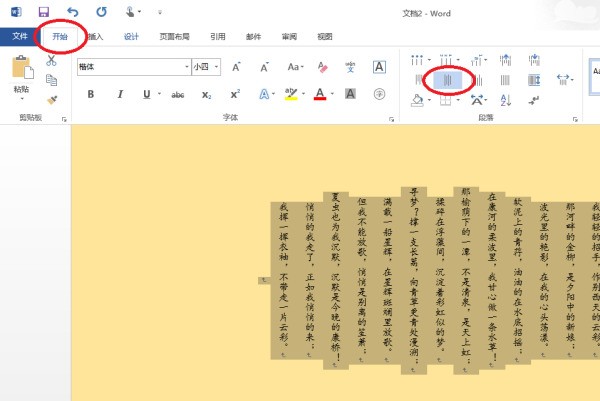The height and width of the screenshot is (401, 600).
Task: Undo the last action
Action: 73,11
